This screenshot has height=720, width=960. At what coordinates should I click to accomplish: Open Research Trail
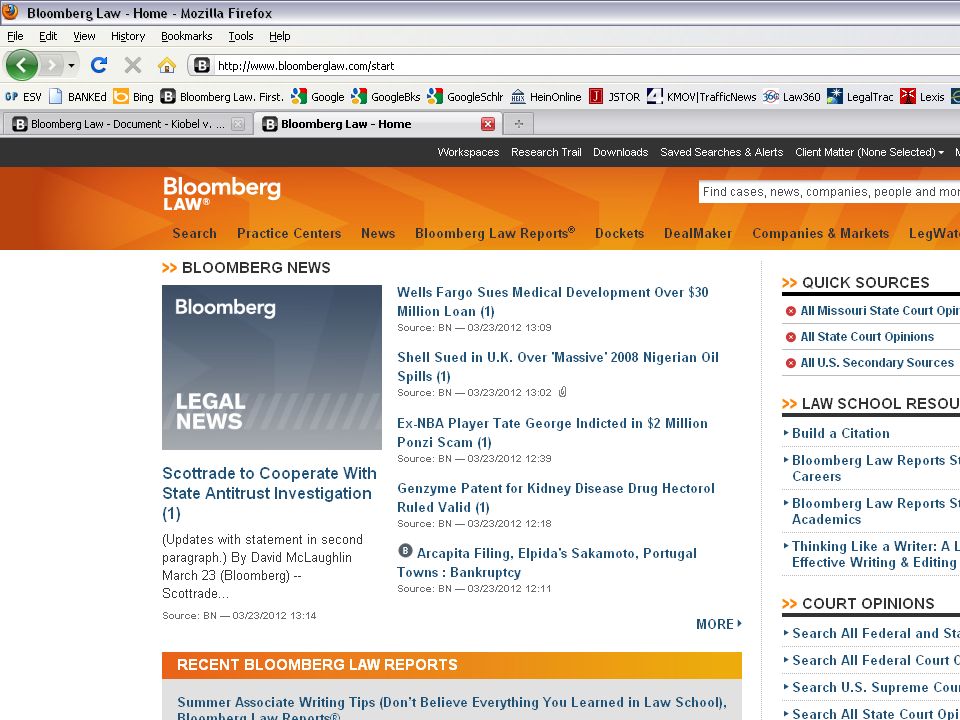(x=546, y=152)
